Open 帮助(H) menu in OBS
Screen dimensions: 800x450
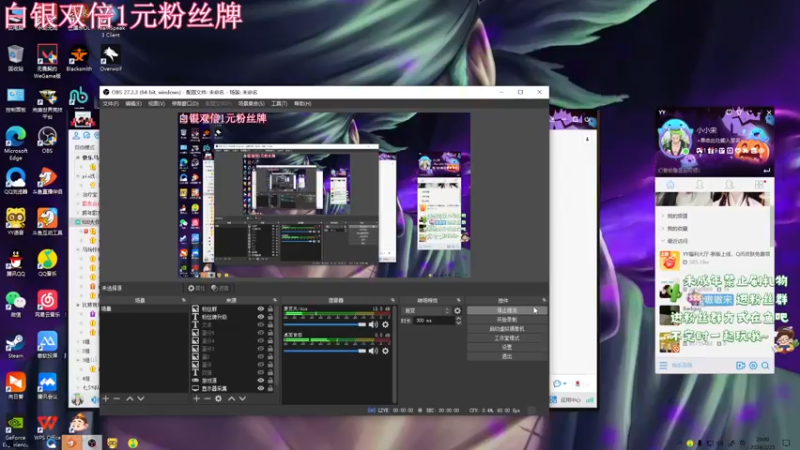coord(302,104)
